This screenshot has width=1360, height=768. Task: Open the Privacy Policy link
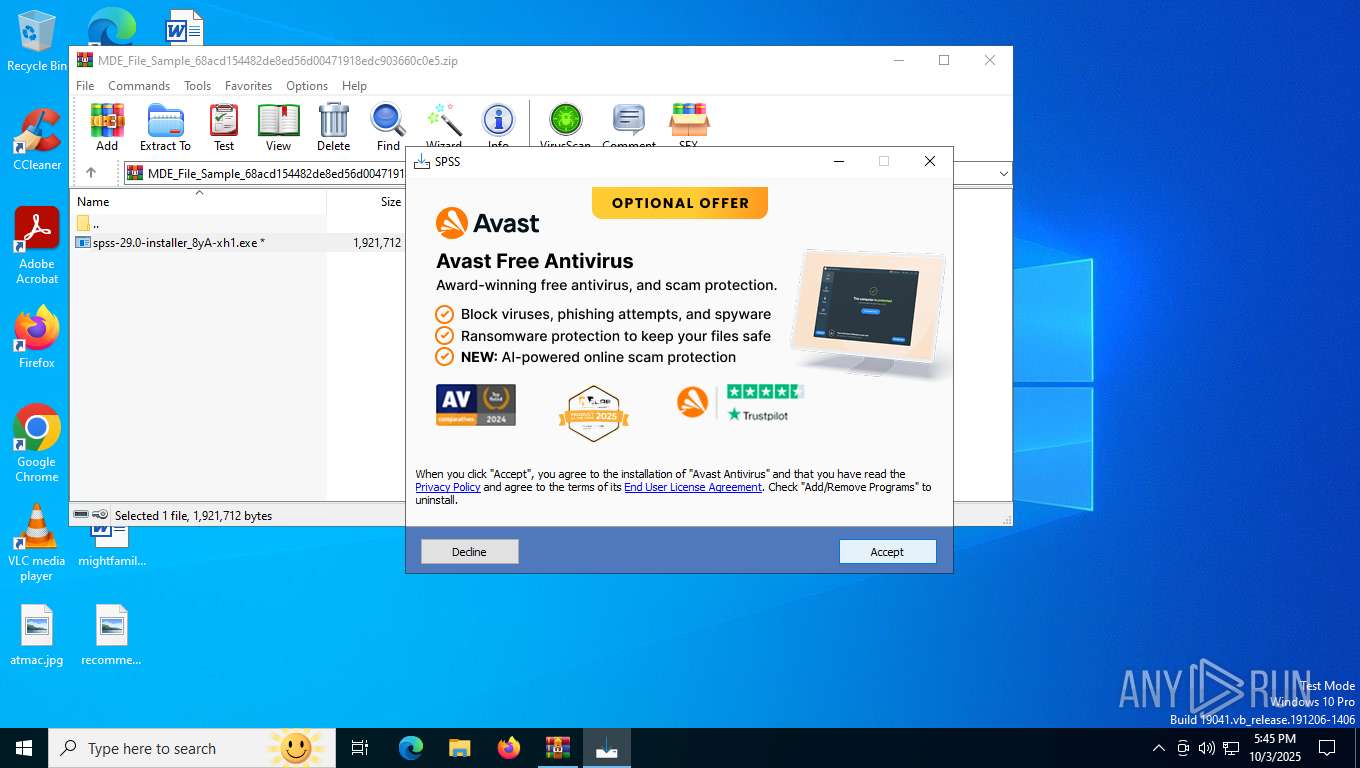pos(448,487)
